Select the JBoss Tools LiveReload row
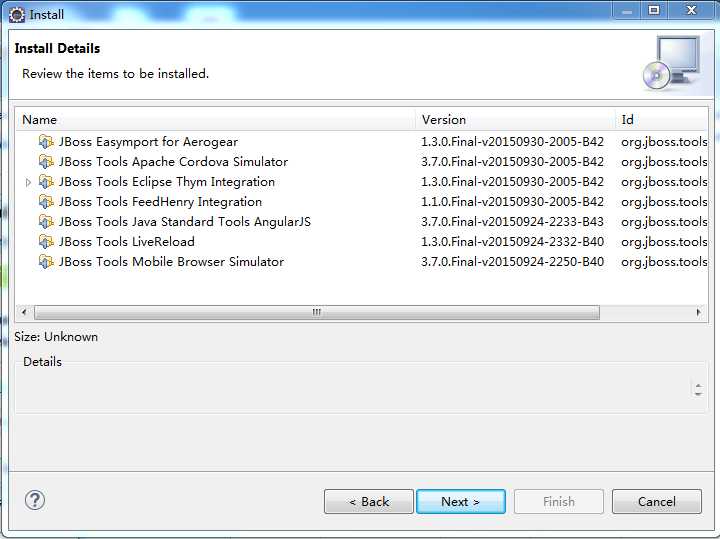 coord(362,241)
